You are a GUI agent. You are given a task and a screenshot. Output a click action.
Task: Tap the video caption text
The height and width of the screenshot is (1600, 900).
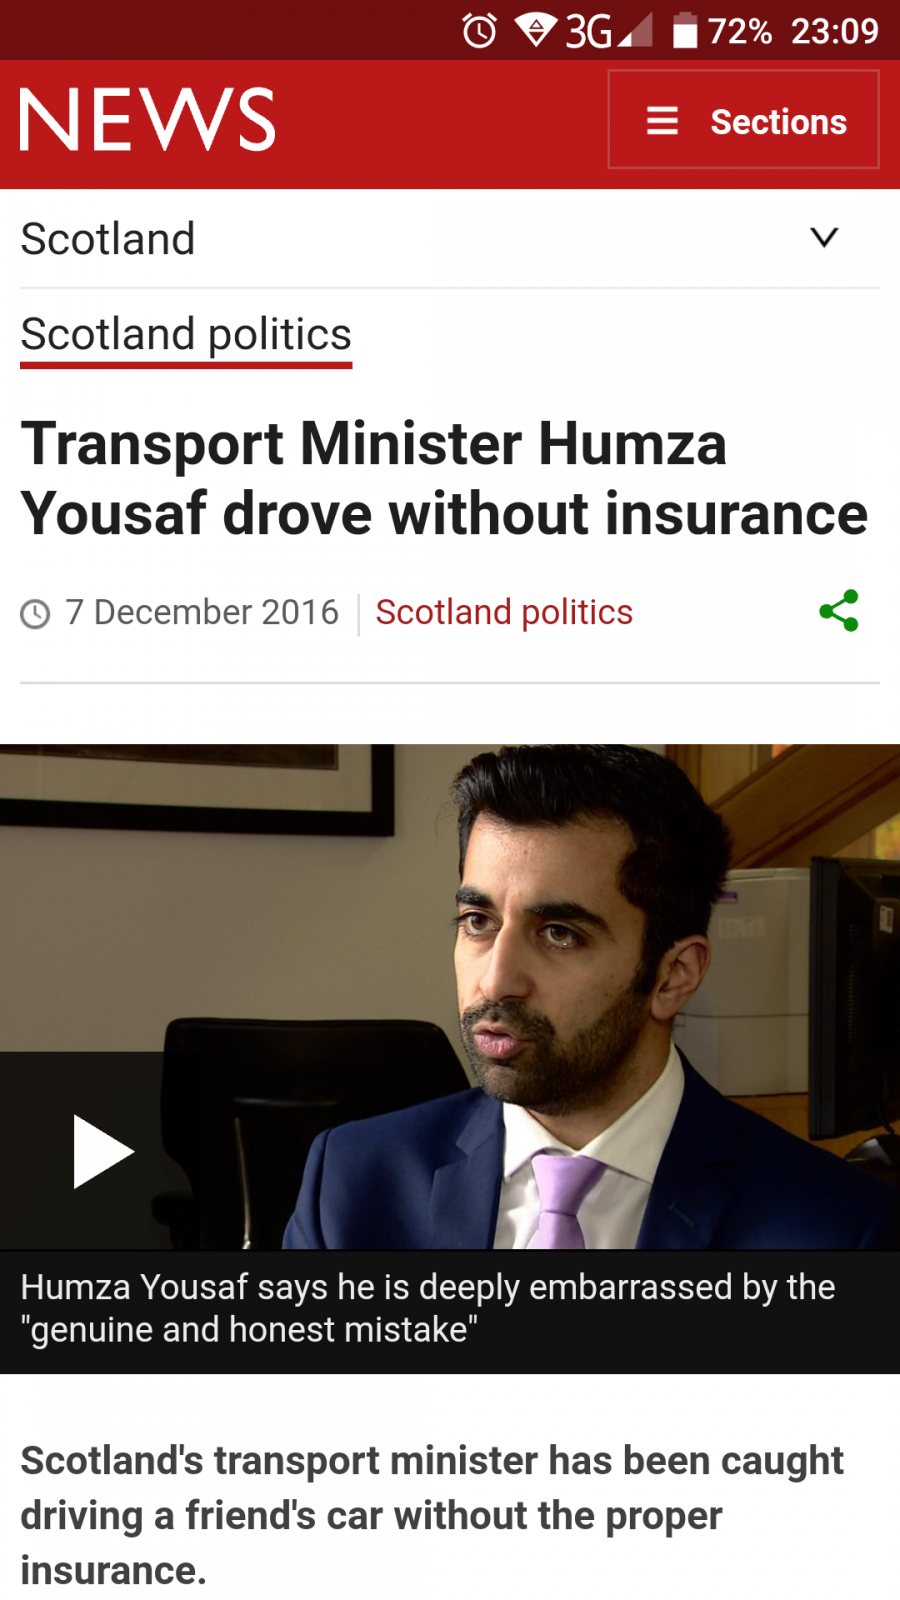tap(428, 1308)
